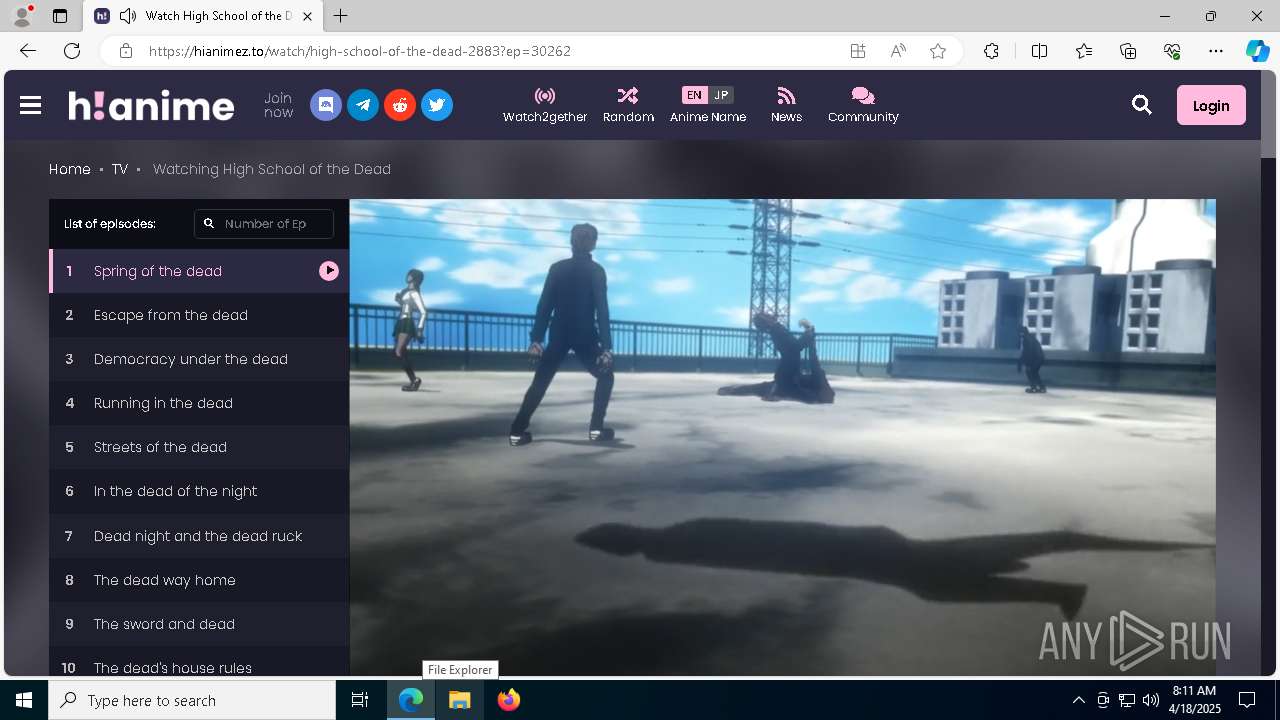The width and height of the screenshot is (1280, 720).
Task: Select episode 7 Dead night and the dead ruck
Action: pos(199,536)
